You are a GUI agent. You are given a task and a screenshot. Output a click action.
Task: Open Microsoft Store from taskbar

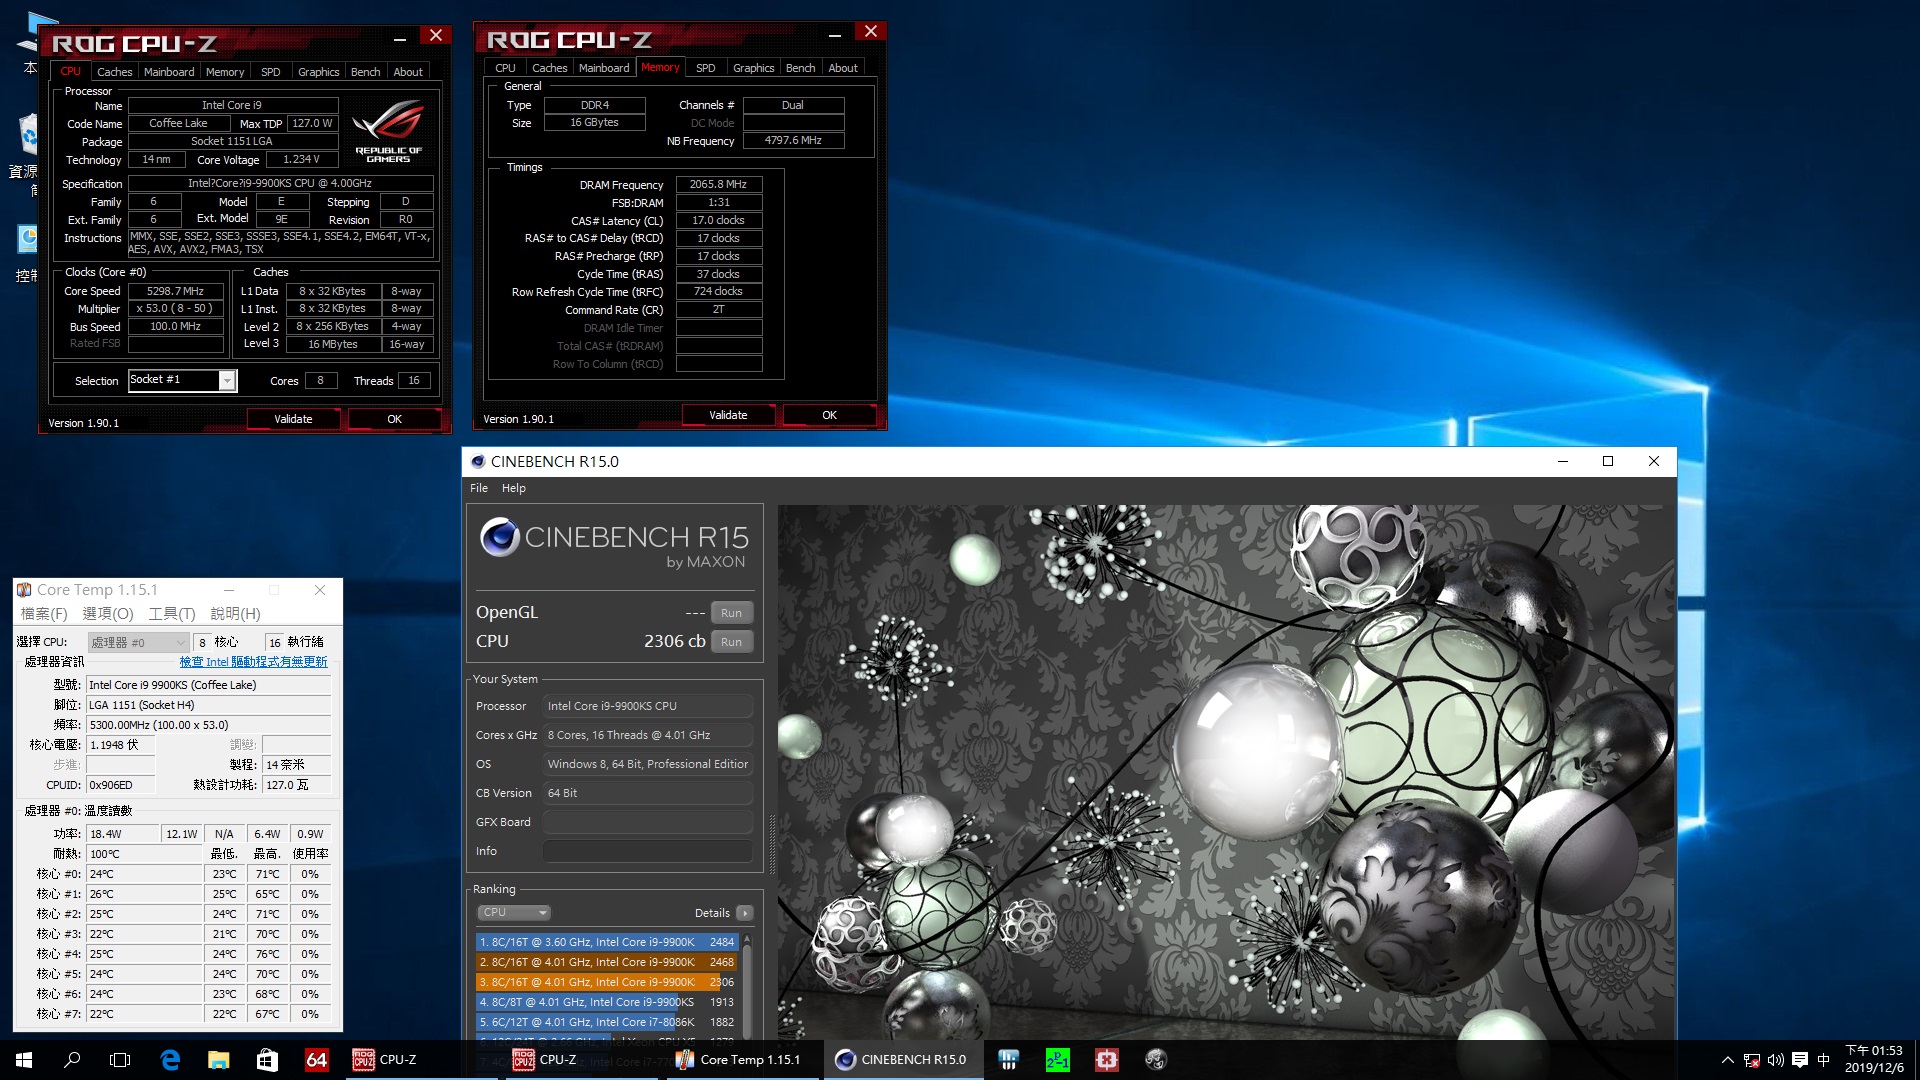267,1060
